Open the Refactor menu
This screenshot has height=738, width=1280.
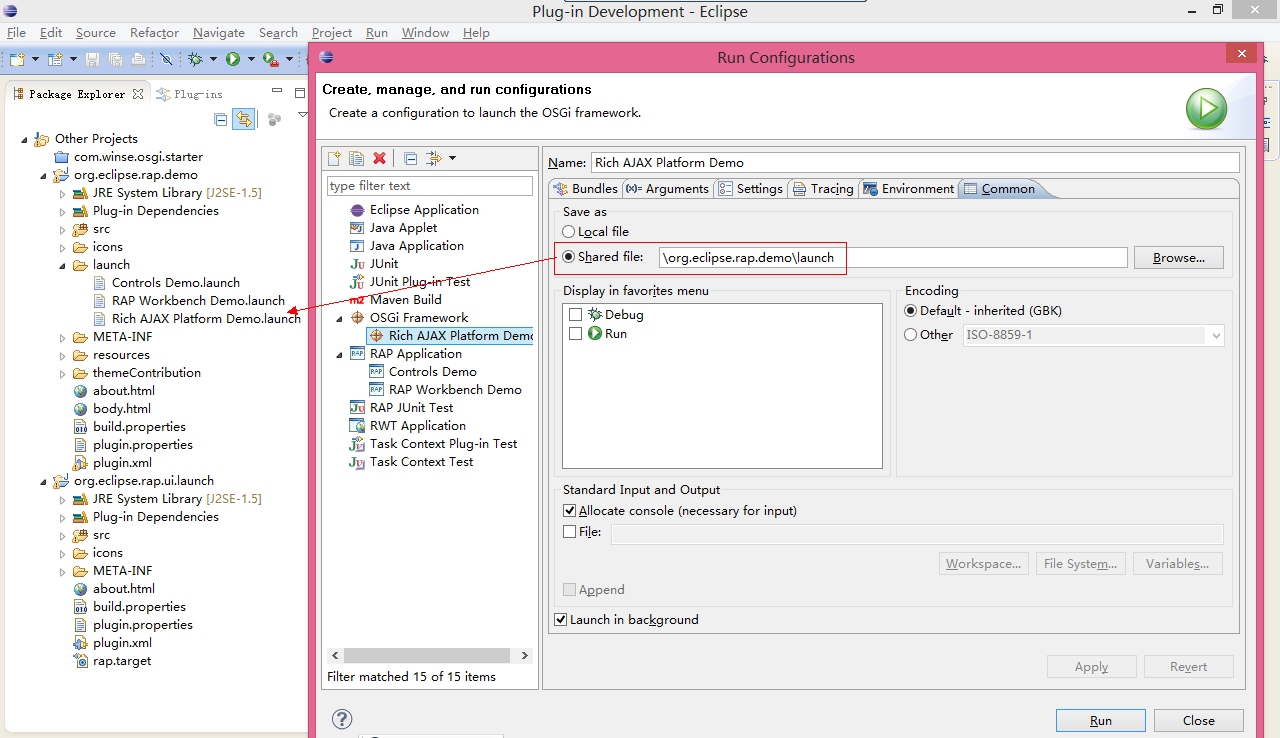click(154, 33)
